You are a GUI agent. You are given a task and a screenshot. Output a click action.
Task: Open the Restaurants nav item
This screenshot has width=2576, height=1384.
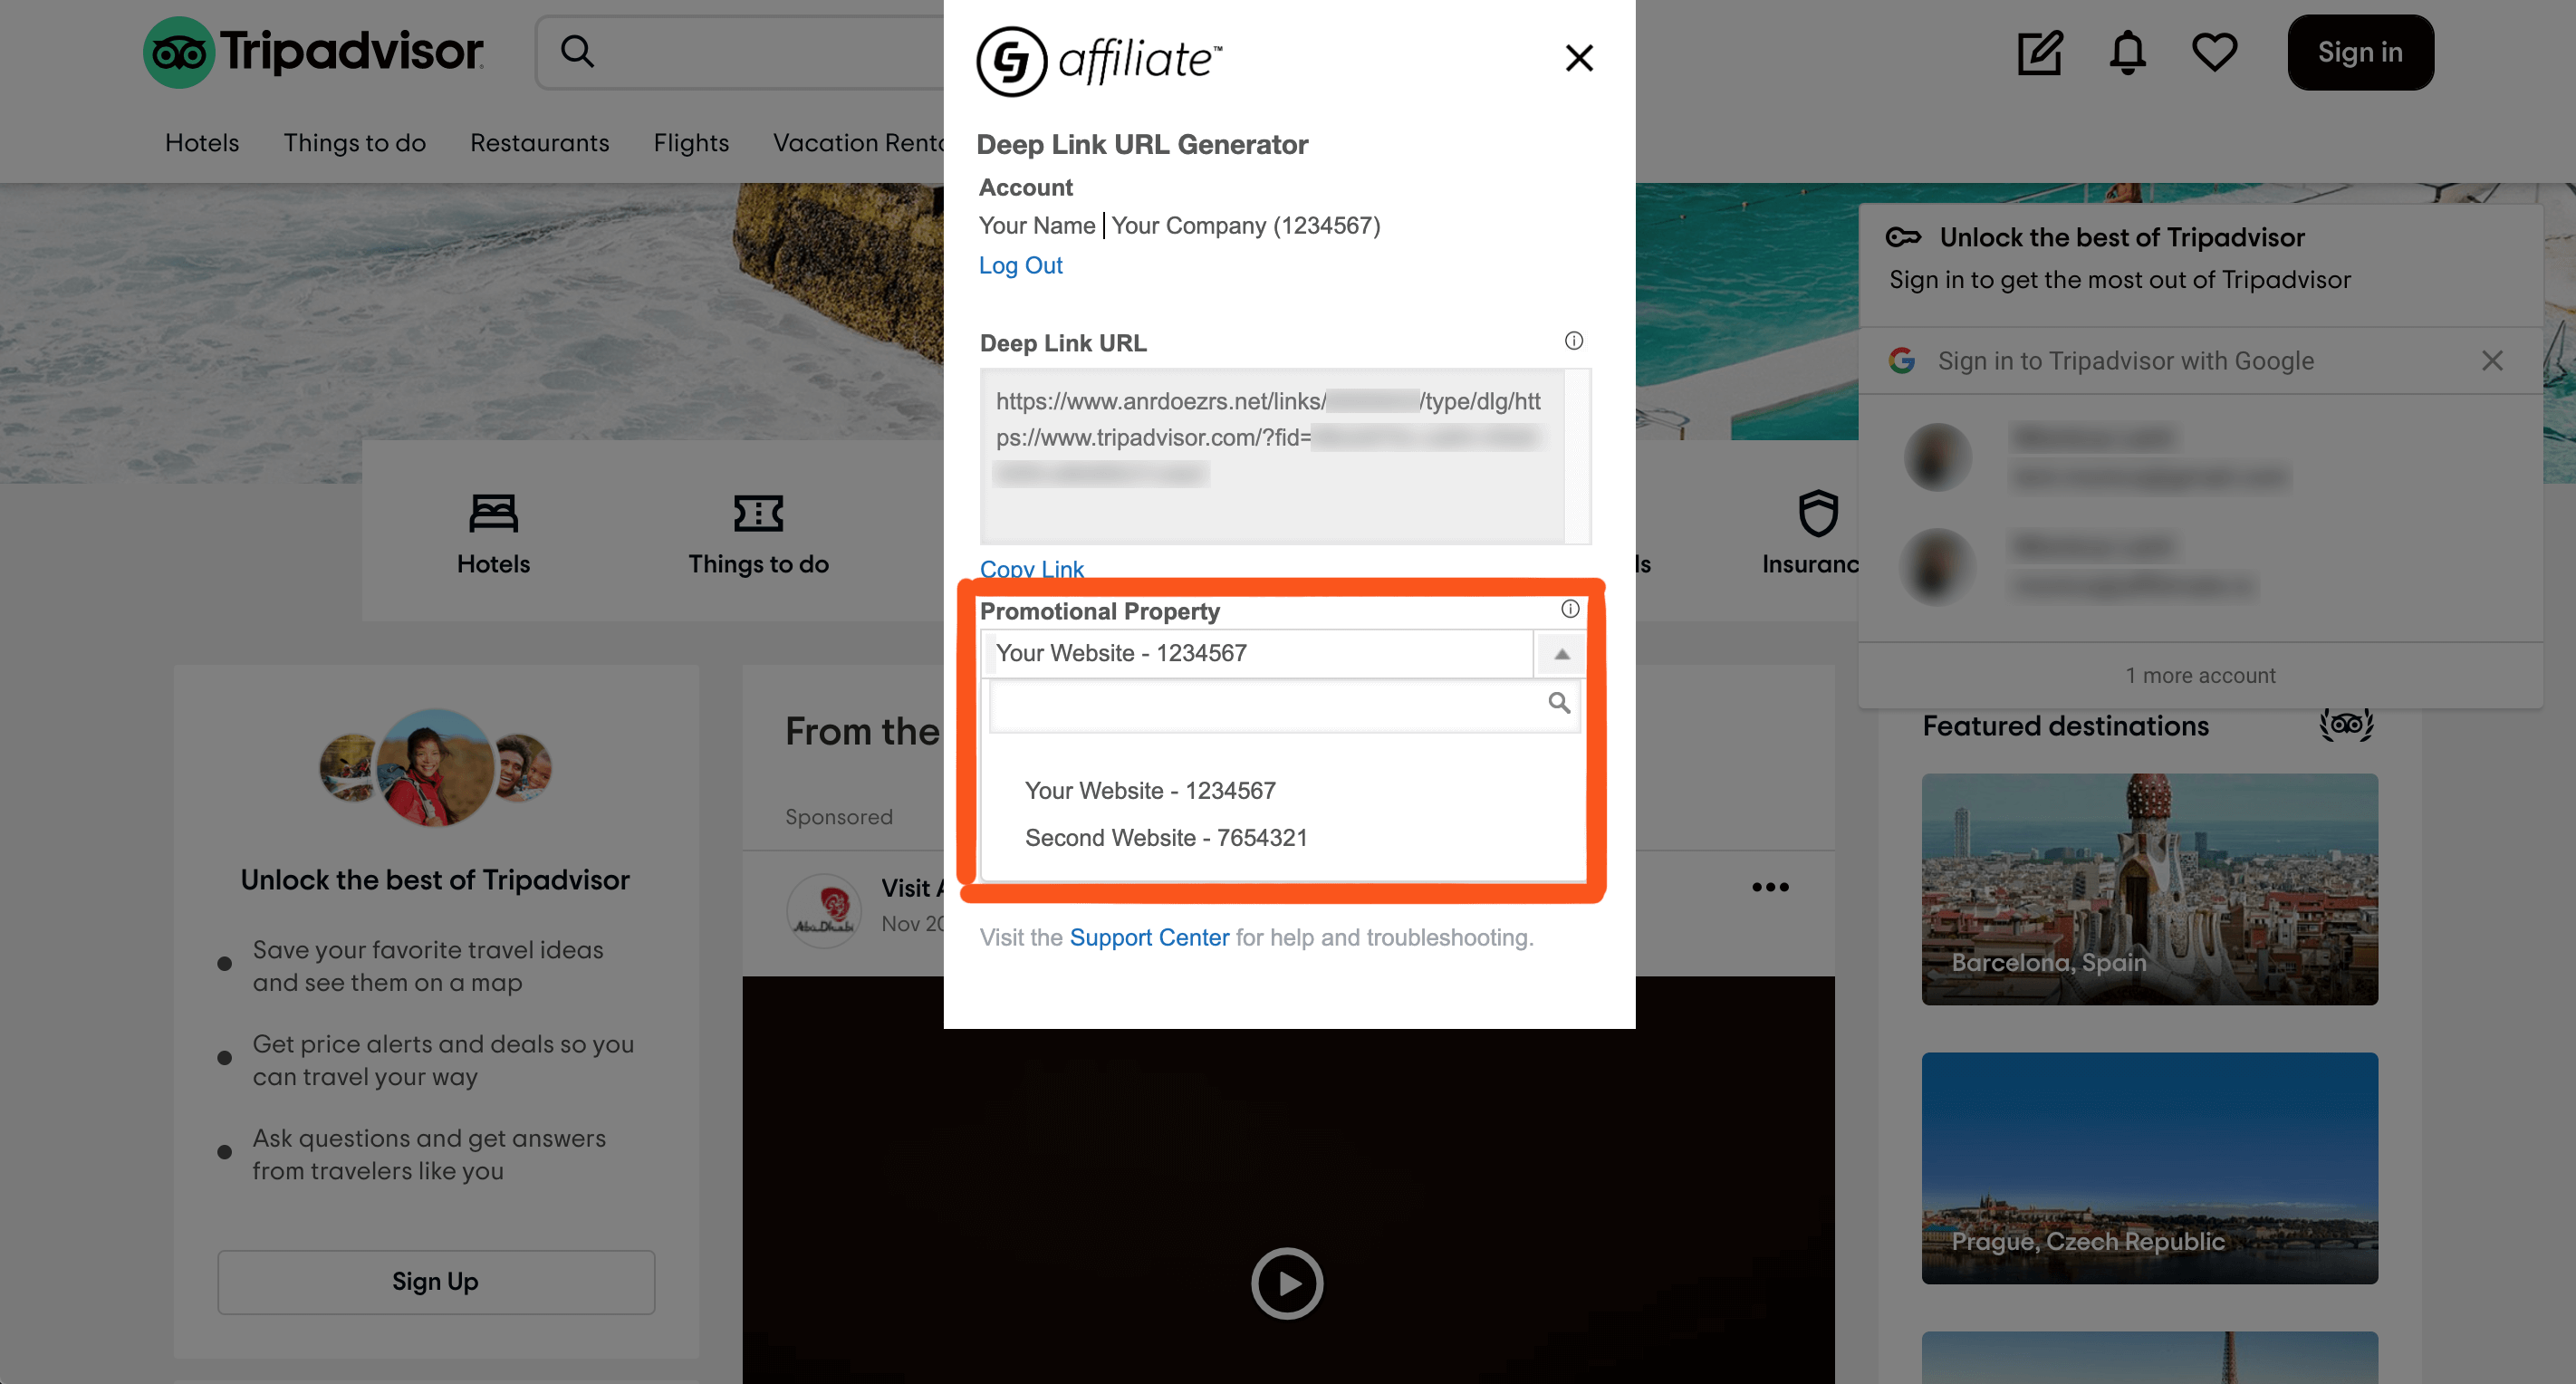click(539, 142)
